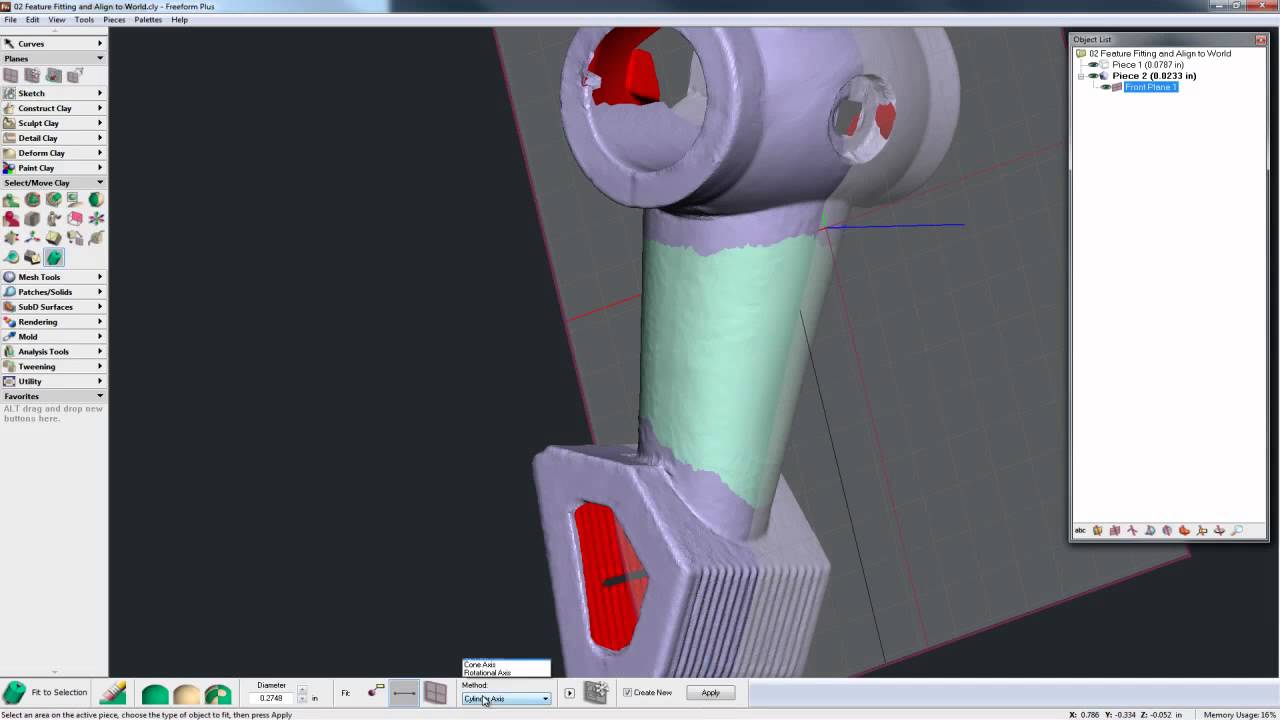Collapse the Select/Move Clay palette

(54, 183)
